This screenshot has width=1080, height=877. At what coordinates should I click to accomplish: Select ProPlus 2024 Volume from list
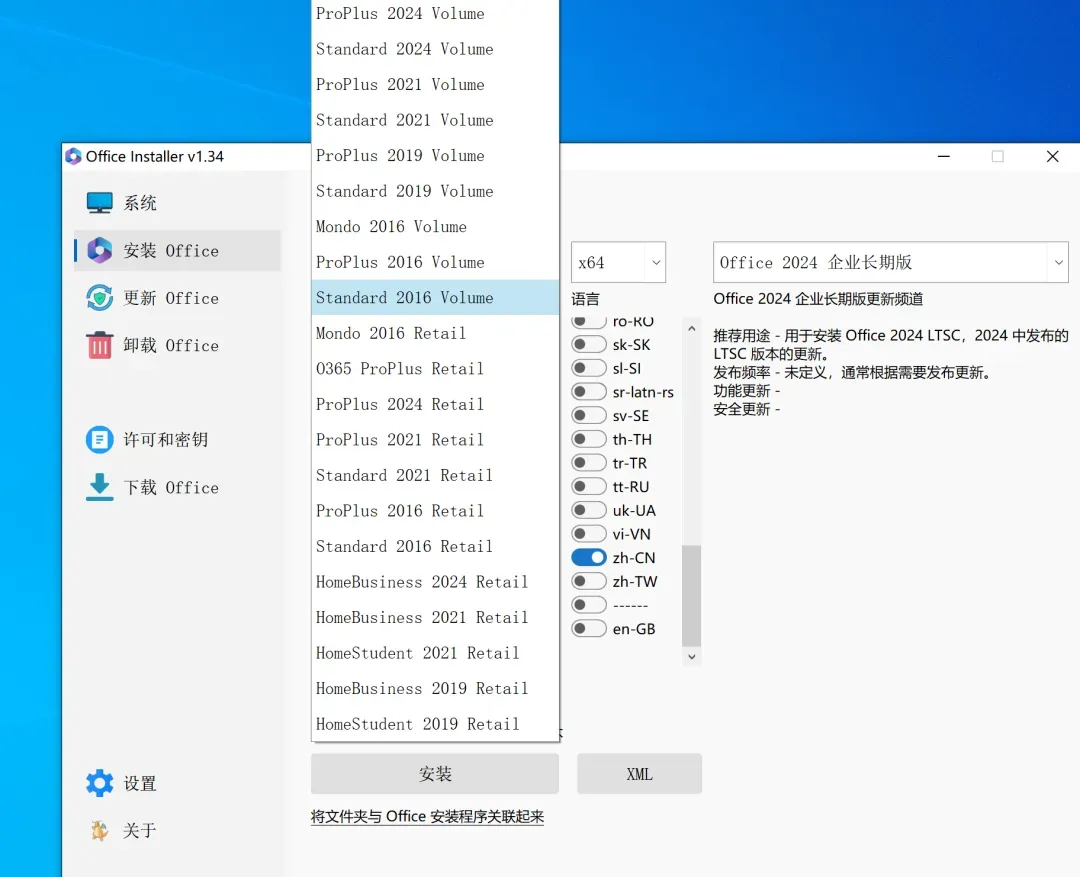(x=435, y=14)
